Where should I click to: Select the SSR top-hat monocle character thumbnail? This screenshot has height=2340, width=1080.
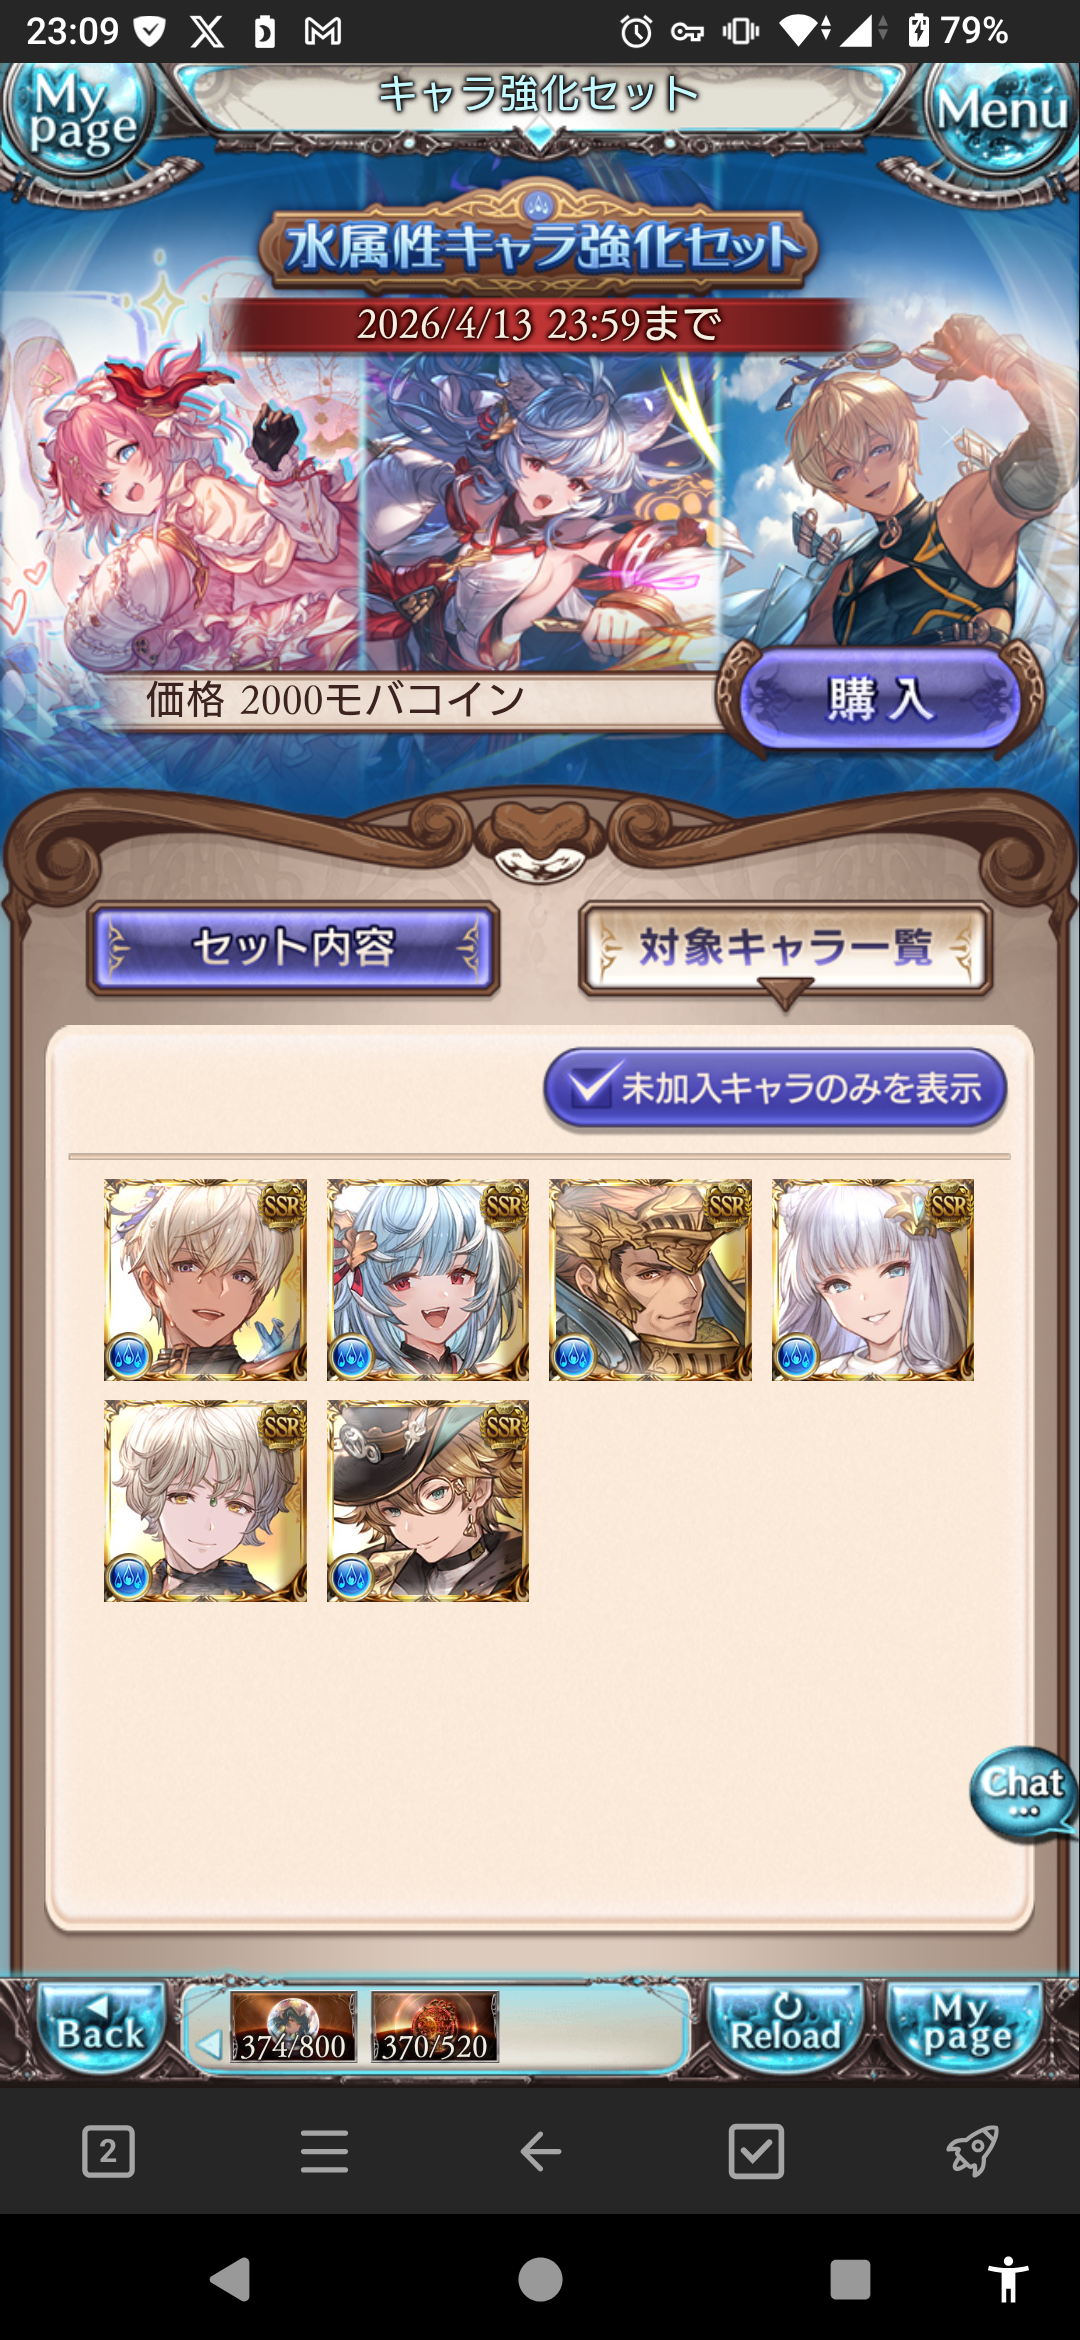(x=428, y=1501)
